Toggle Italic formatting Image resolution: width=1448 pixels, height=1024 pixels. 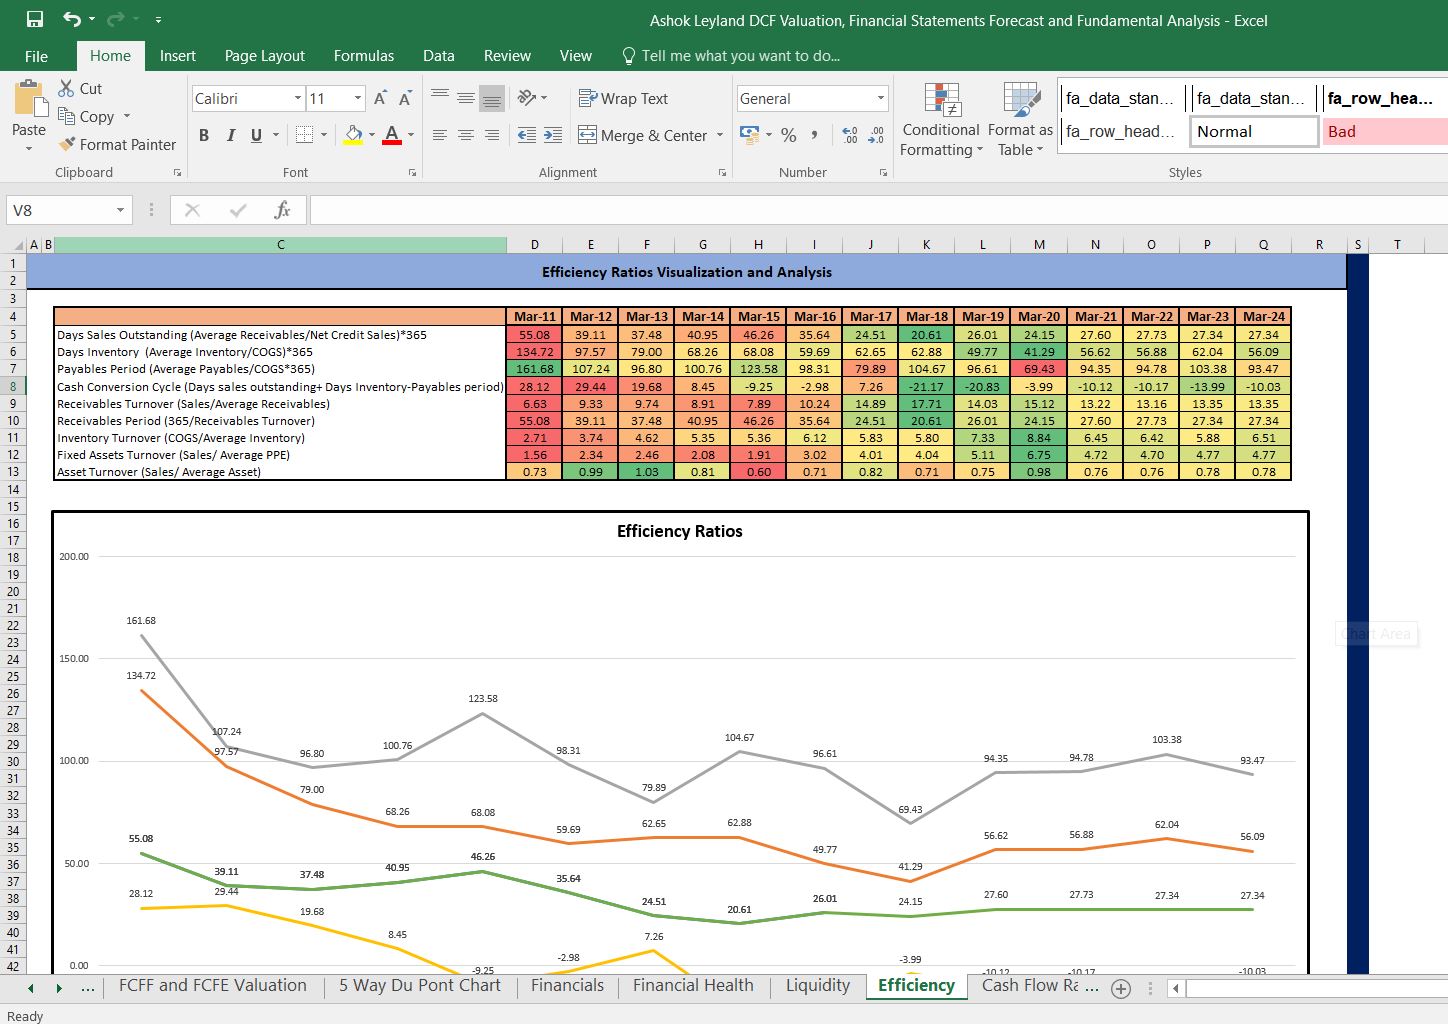[231, 135]
